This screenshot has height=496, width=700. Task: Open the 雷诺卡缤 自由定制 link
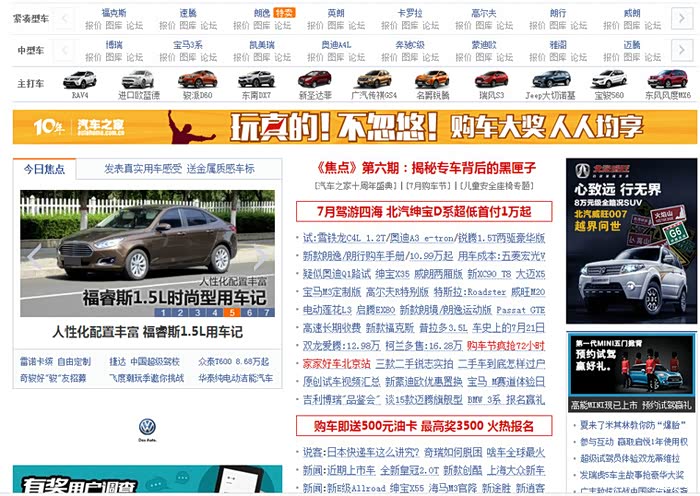click(55, 362)
